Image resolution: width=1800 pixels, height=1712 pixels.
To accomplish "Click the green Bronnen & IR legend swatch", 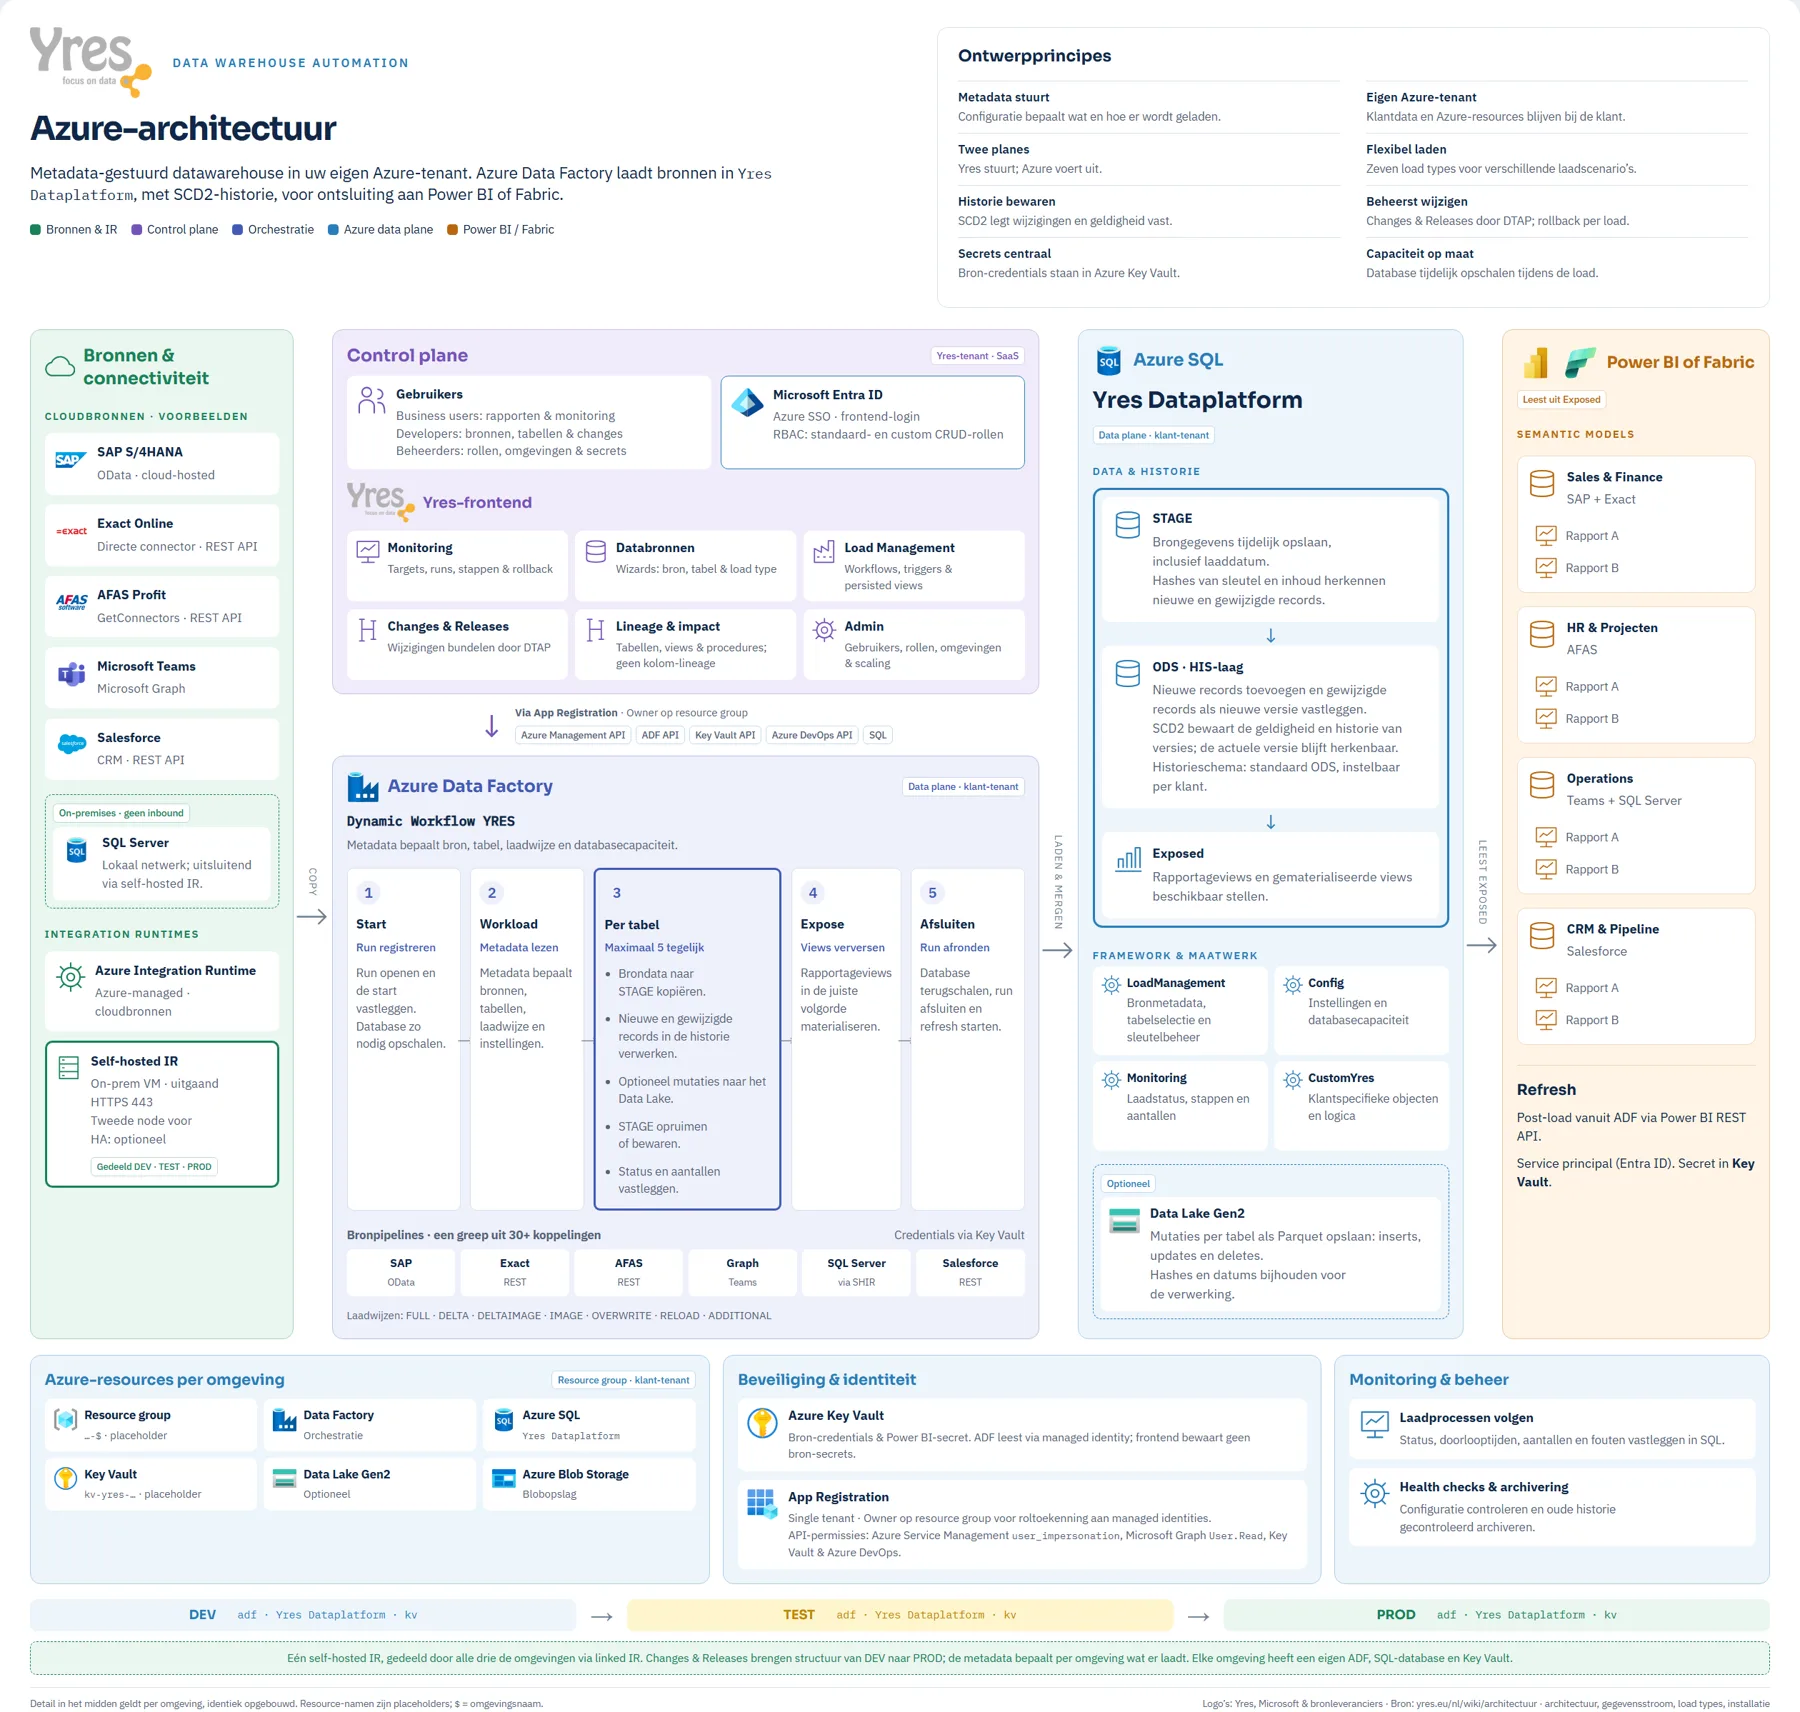I will coord(36,230).
